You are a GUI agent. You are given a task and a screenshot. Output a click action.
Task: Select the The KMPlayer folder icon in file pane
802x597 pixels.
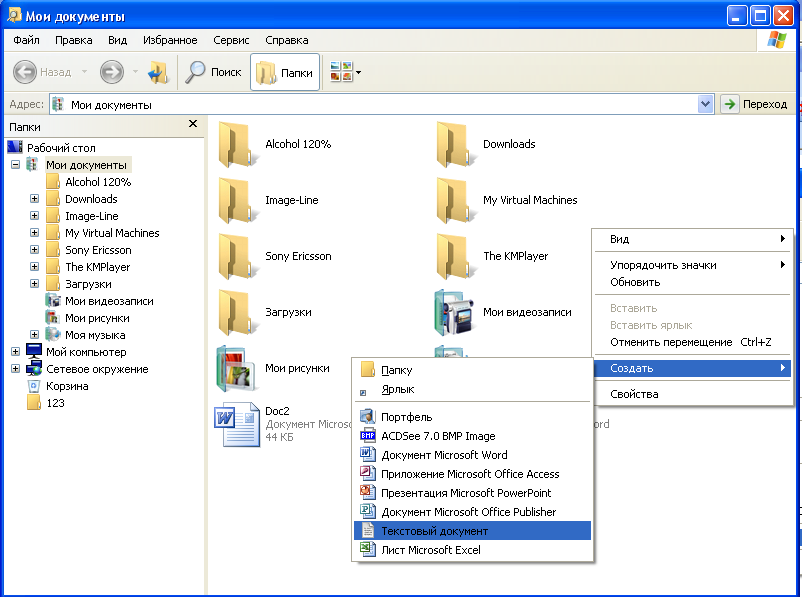click(x=455, y=257)
